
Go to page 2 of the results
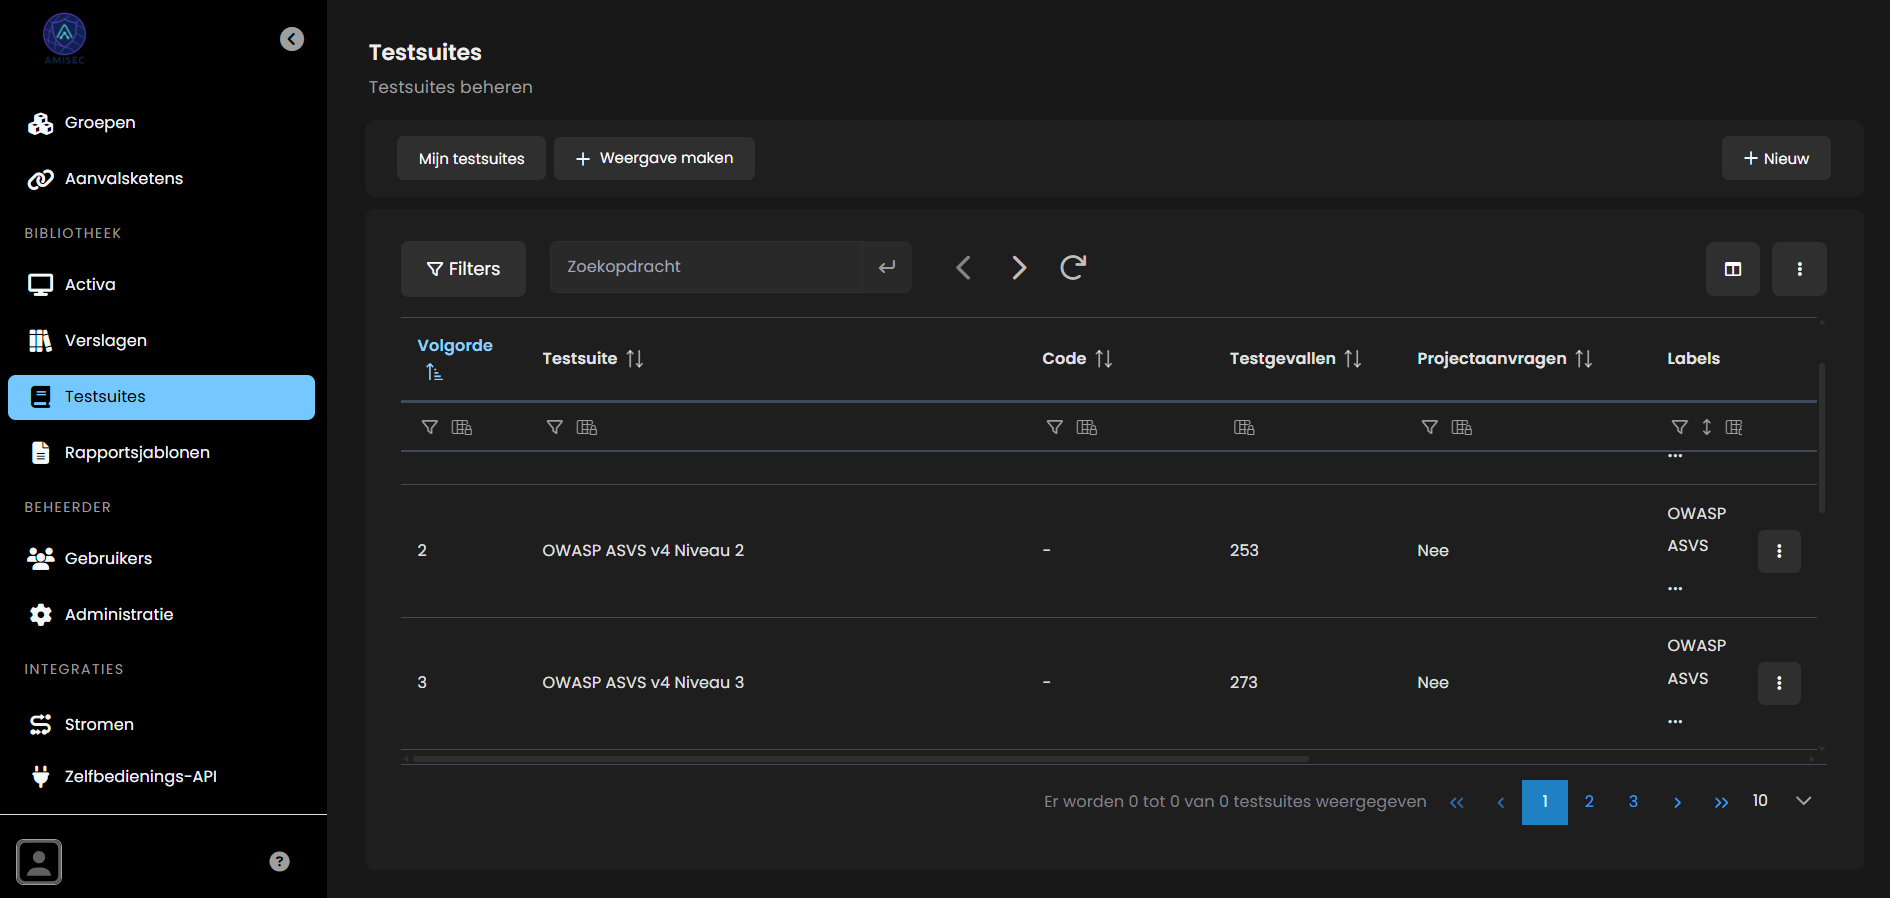(x=1588, y=801)
